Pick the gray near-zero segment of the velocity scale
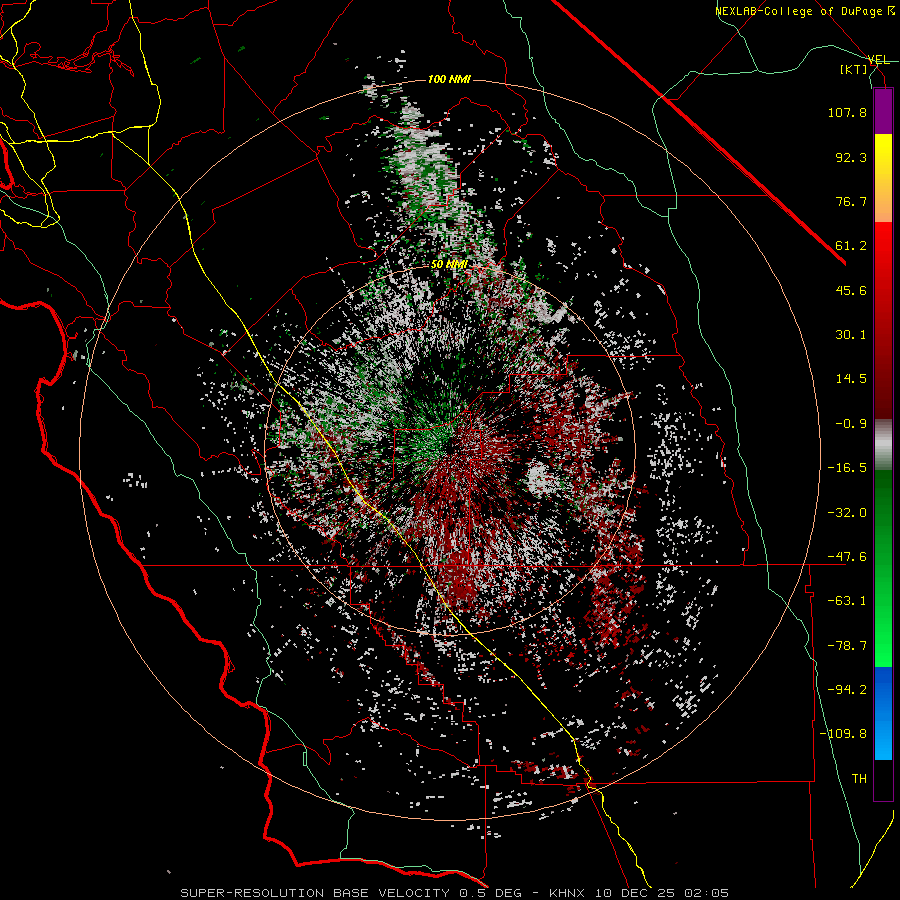 (883, 445)
